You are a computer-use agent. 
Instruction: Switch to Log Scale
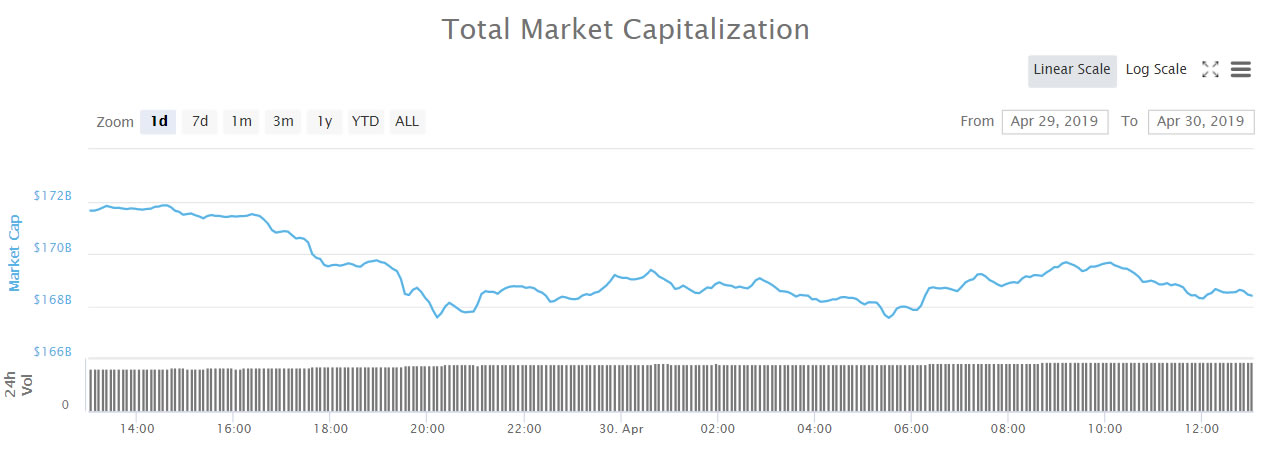coord(1156,70)
